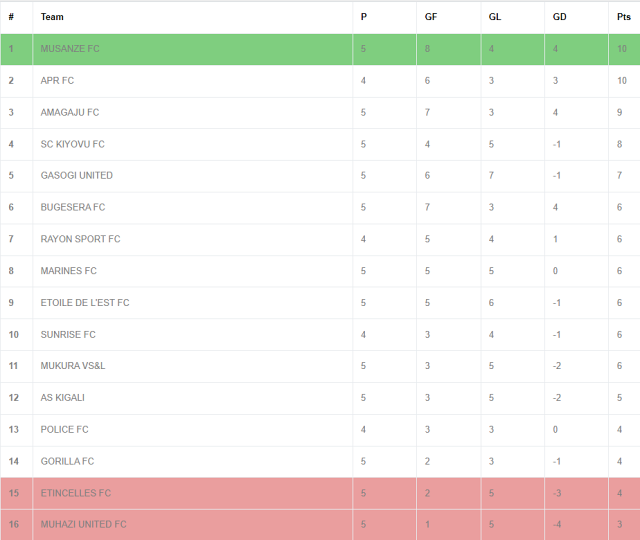The width and height of the screenshot is (640, 540).
Task: Click the MUHAZI UNITED FC team name
Action: pyautogui.click(x=83, y=525)
